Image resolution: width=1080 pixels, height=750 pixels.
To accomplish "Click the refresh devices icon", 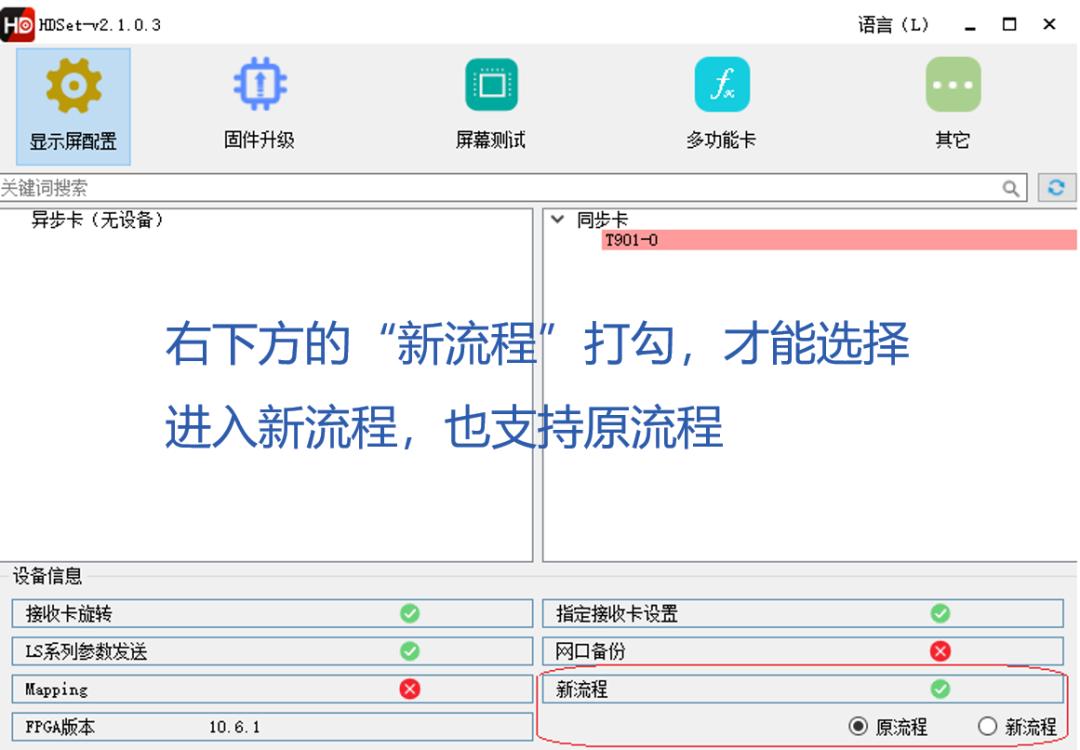I will [1057, 188].
